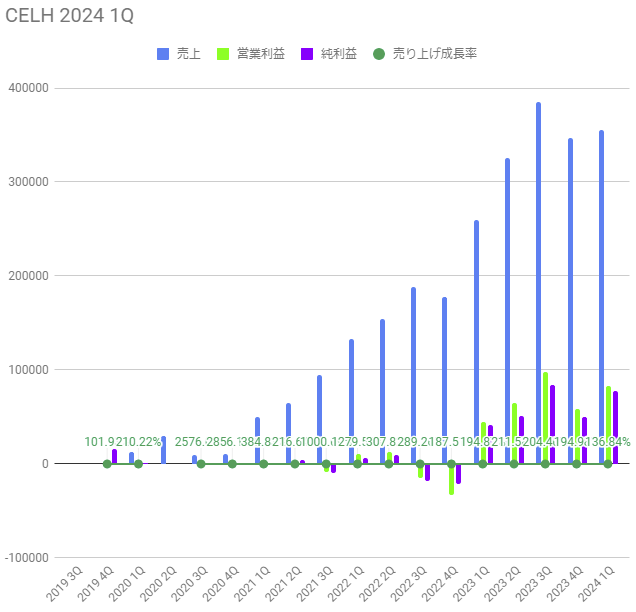Viewport: 636px width, 612px height.
Task: Click the blue 売上 bar for 2024 1Q
Action: click(601, 297)
